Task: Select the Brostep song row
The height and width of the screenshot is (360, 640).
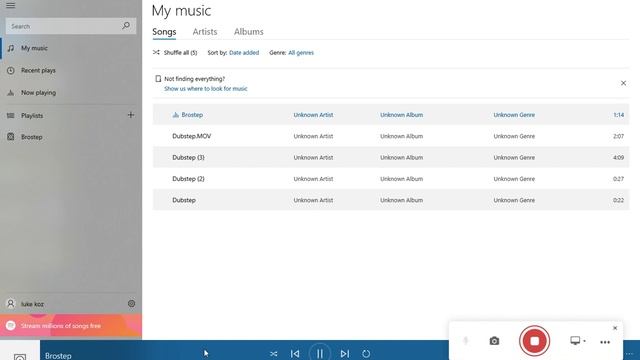Action: pos(391,115)
